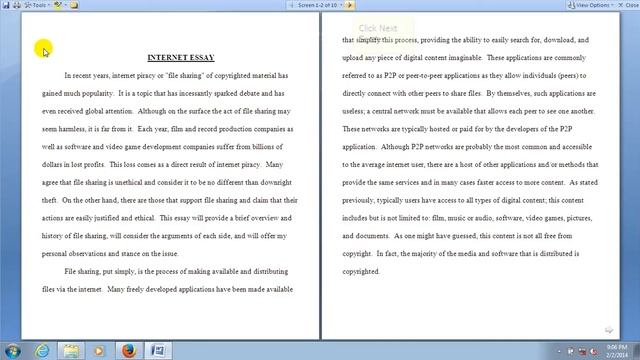
Task: Click line starting 'that simplify this process'
Action: (465, 40)
